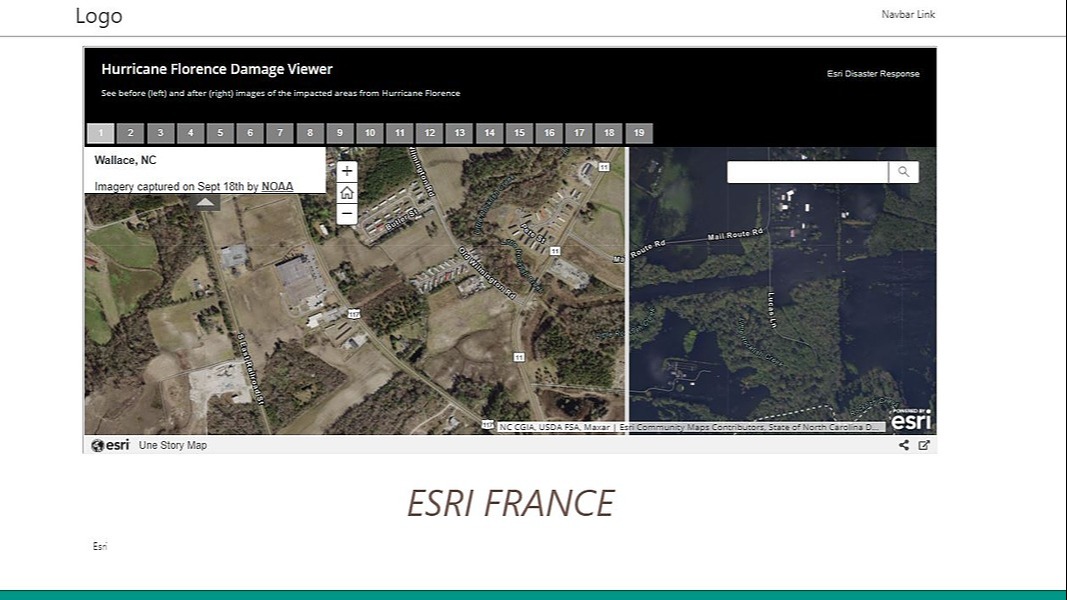Zoom out using the minus icon
Viewport: 1067px width, 600px height.
(x=346, y=212)
